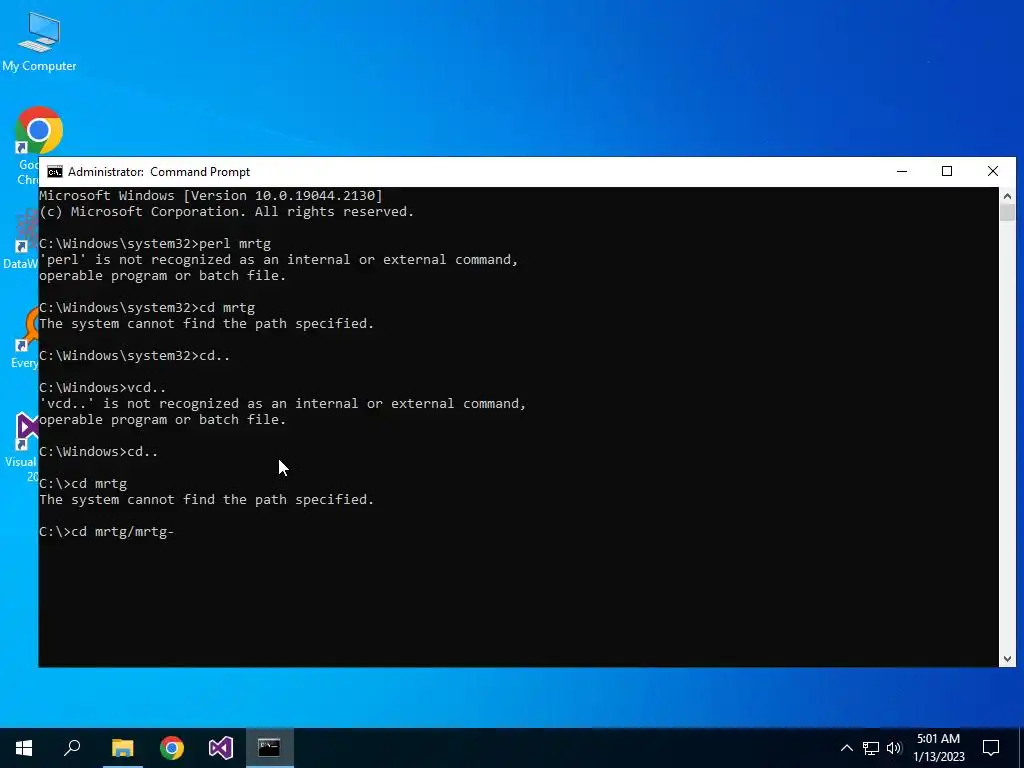The image size is (1024, 768).
Task: Show hidden system tray icons
Action: [x=846, y=748]
